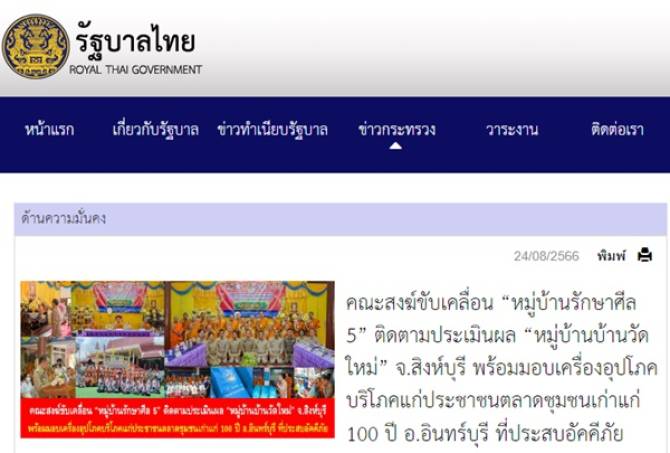Click the printer icon beside พิมพ์
This screenshot has height=453, width=670.
645,255
